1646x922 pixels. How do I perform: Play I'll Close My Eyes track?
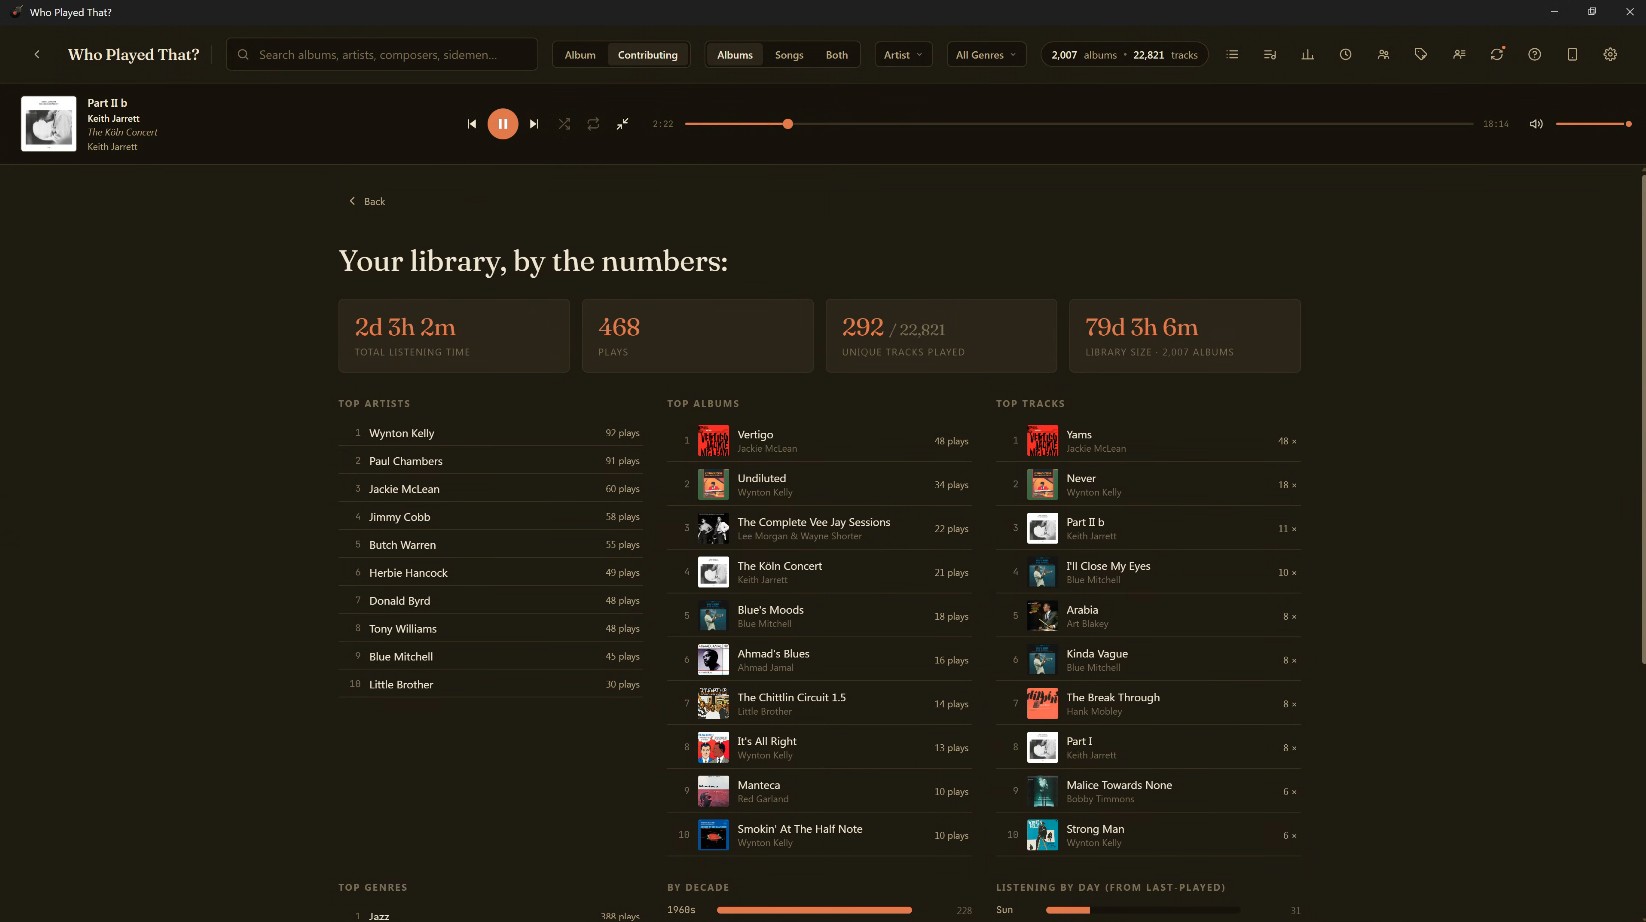click(x=1148, y=573)
